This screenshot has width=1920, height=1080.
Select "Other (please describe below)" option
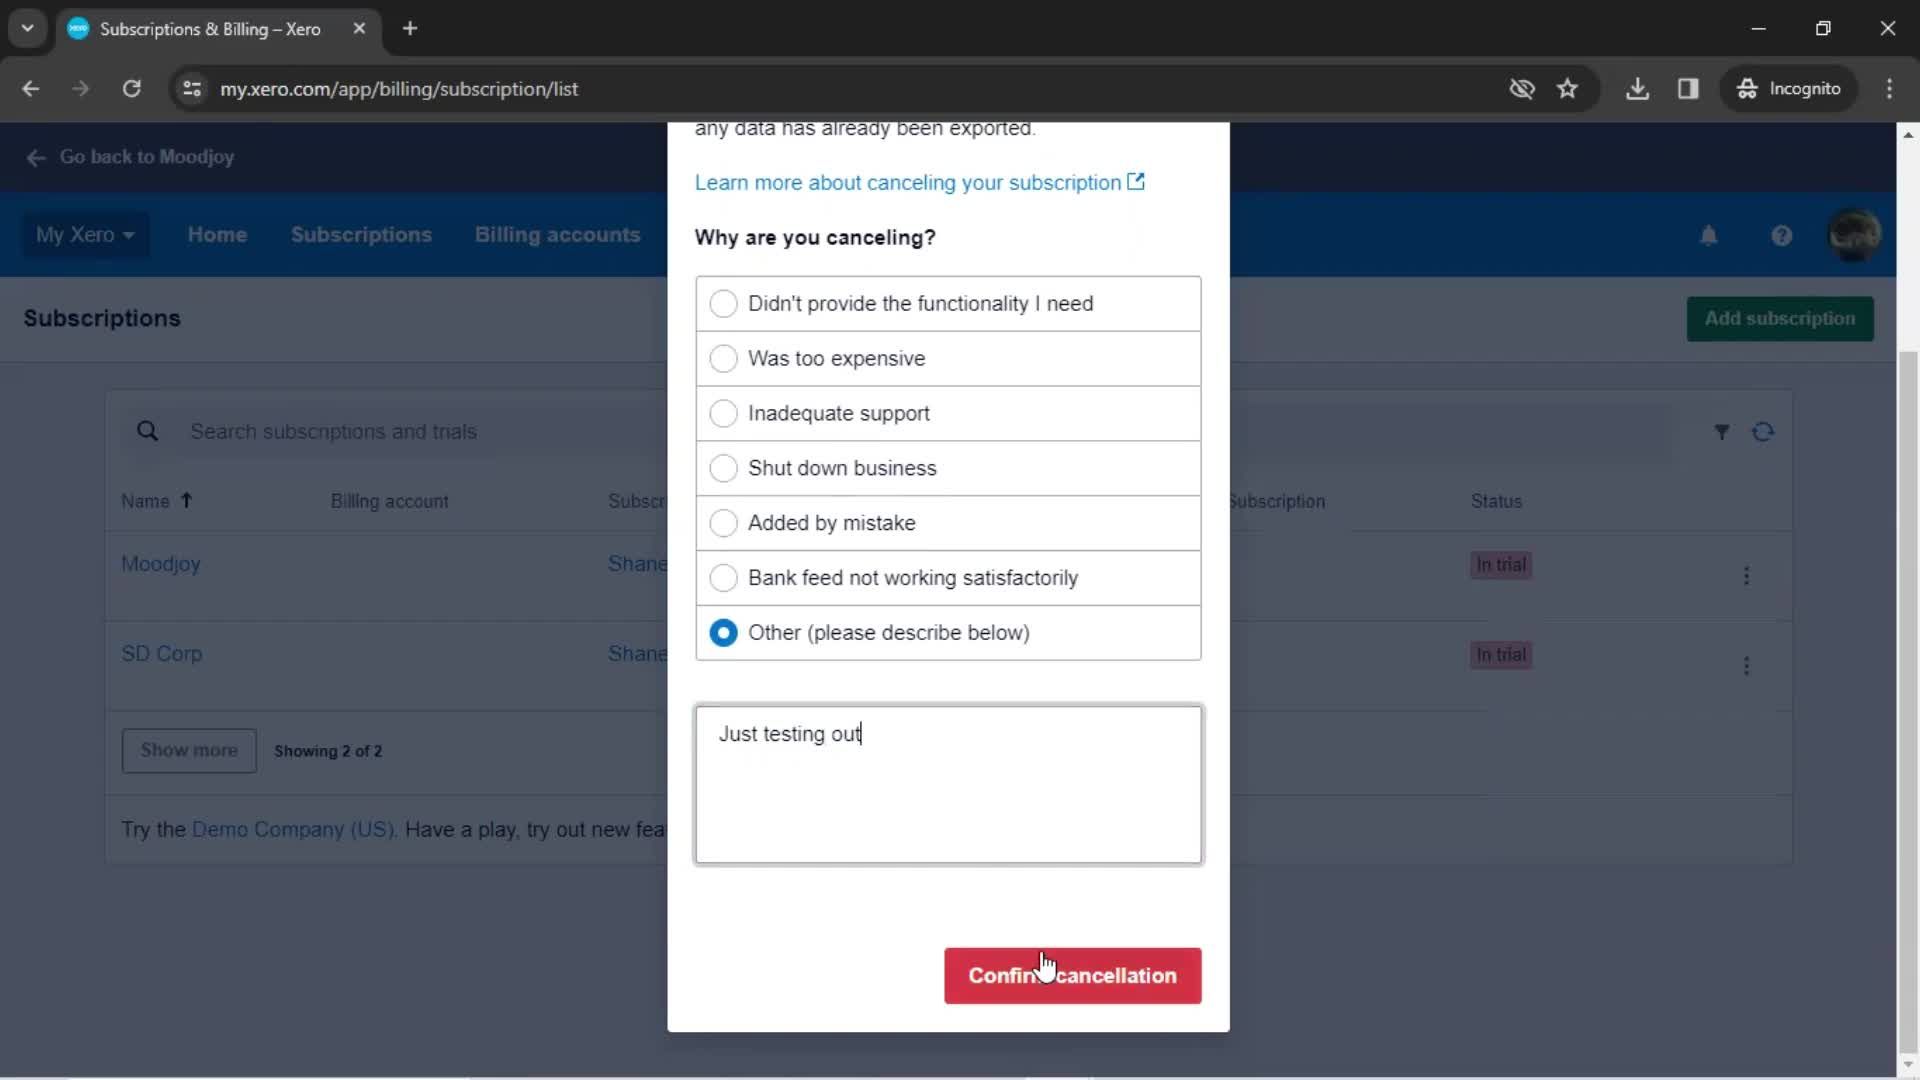pos(948,633)
